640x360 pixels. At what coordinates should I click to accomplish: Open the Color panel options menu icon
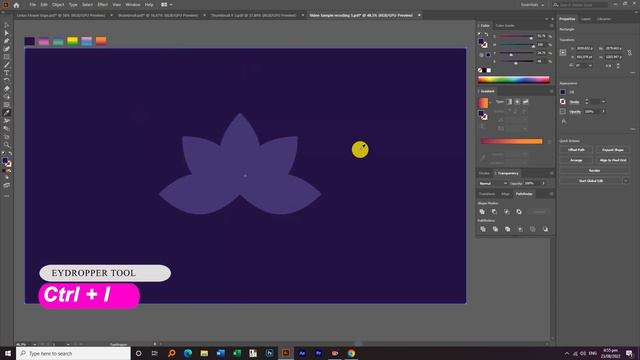551,26
